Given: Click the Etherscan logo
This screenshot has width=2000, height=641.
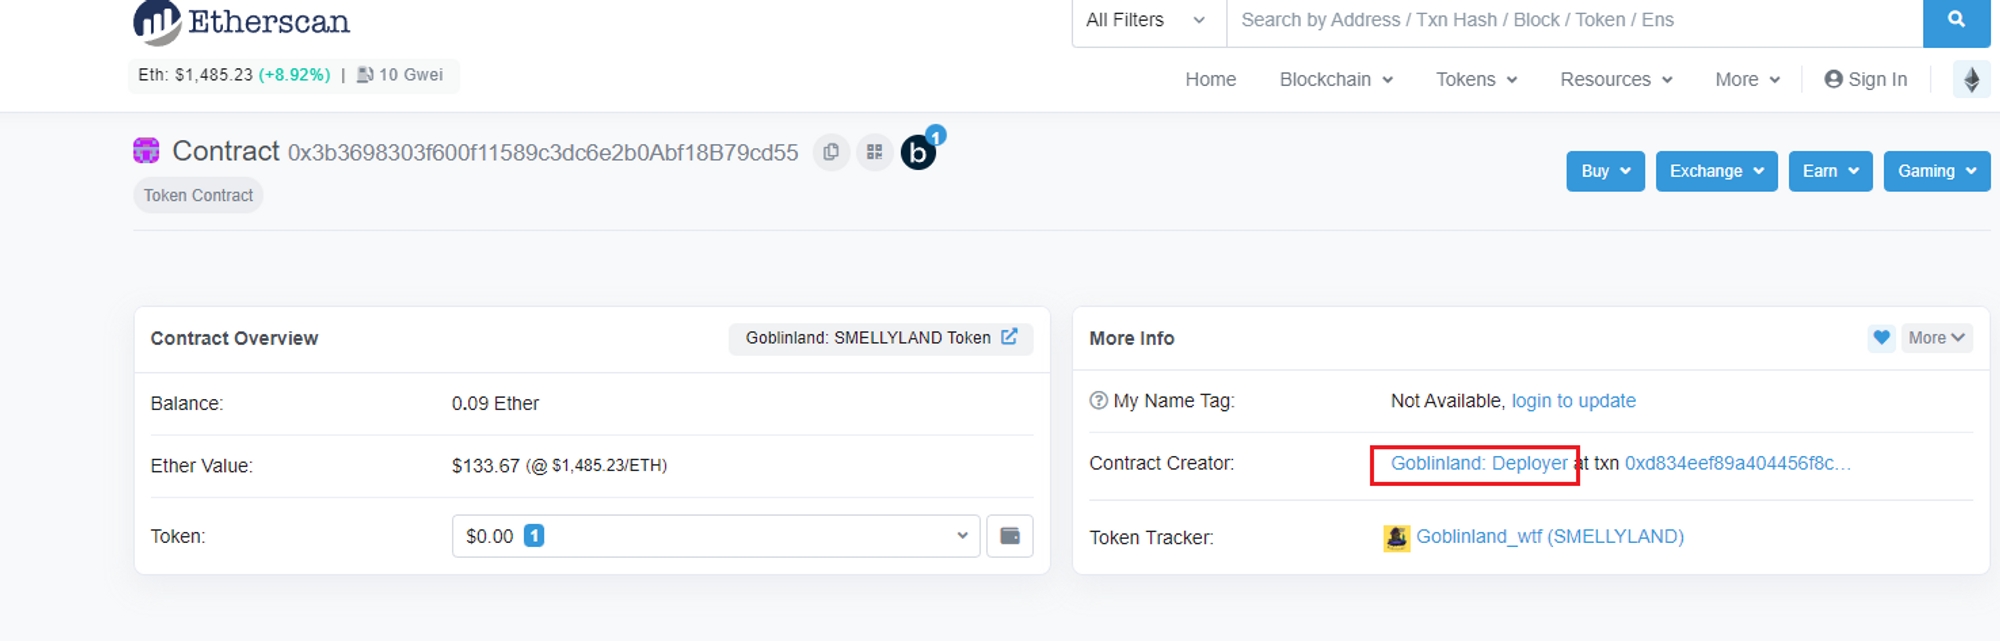Looking at the screenshot, I should tap(241, 22).
